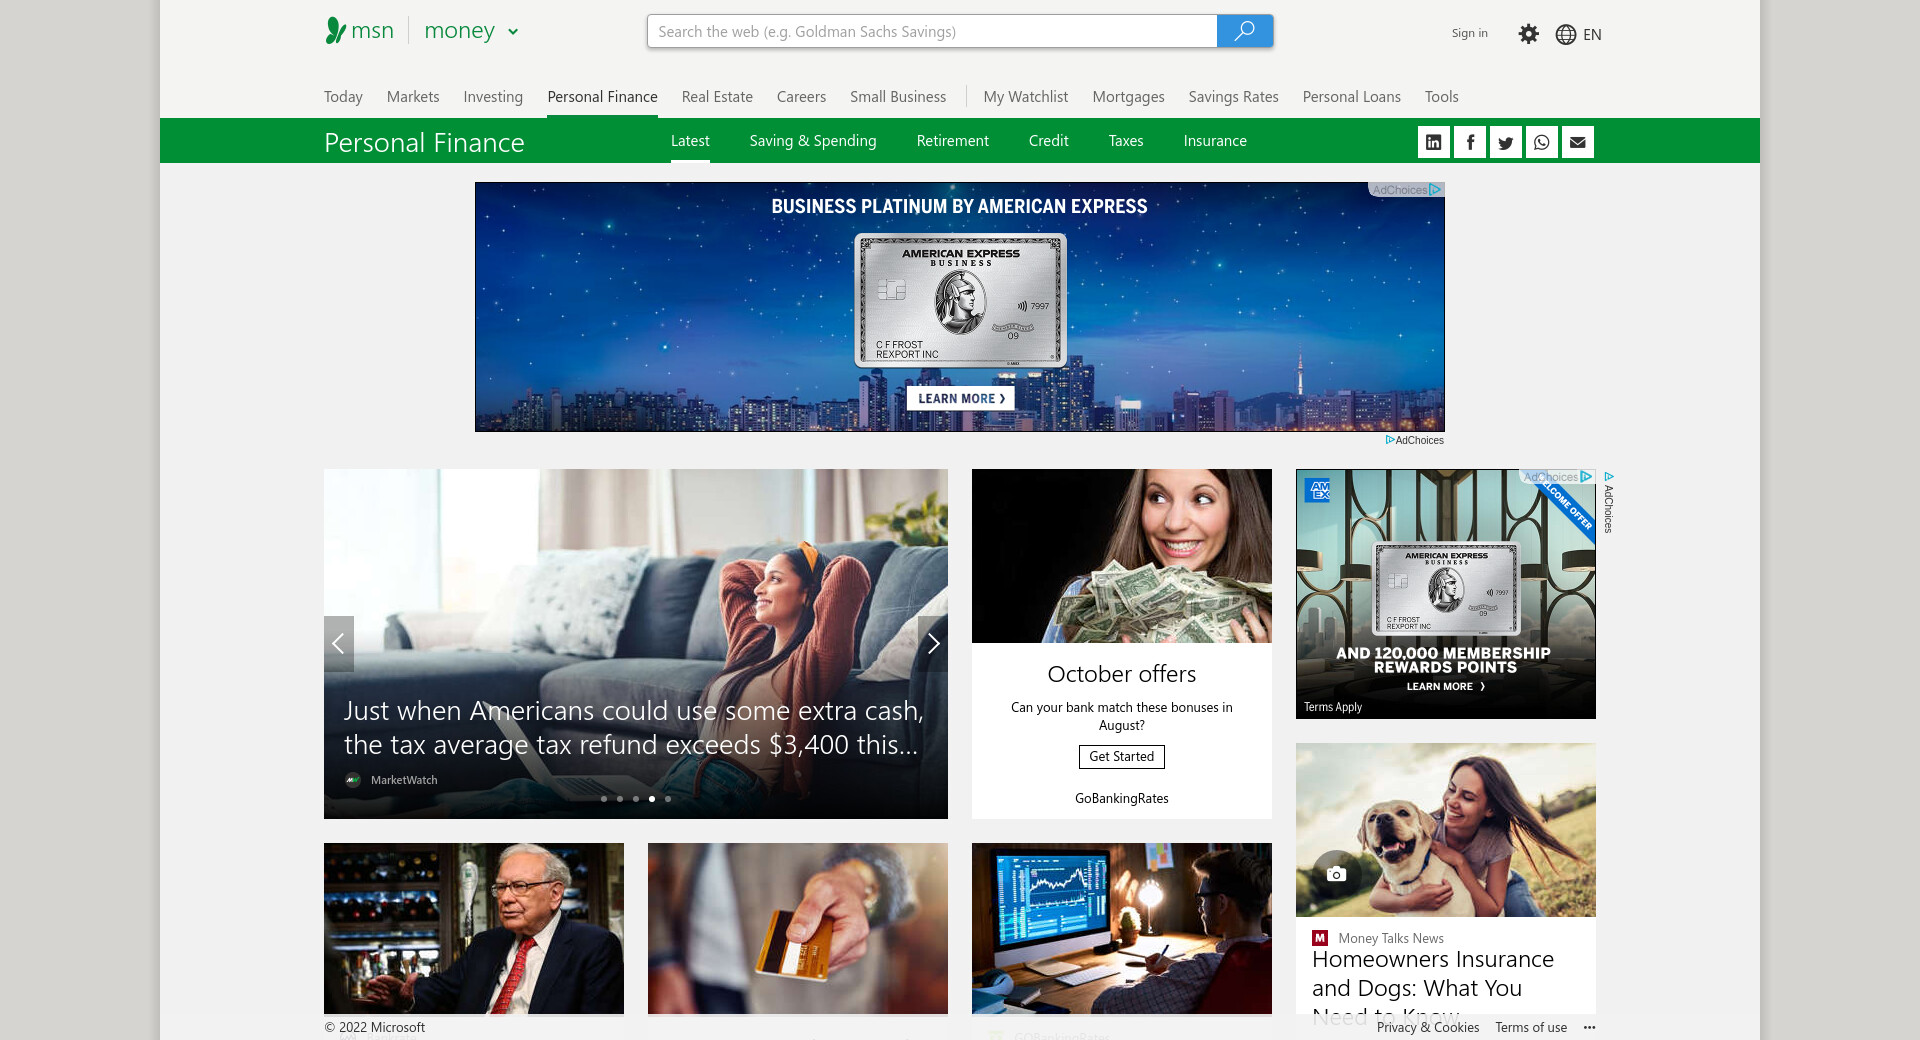Open WhatsApp share icon
Image resolution: width=1920 pixels, height=1040 pixels.
pos(1541,142)
